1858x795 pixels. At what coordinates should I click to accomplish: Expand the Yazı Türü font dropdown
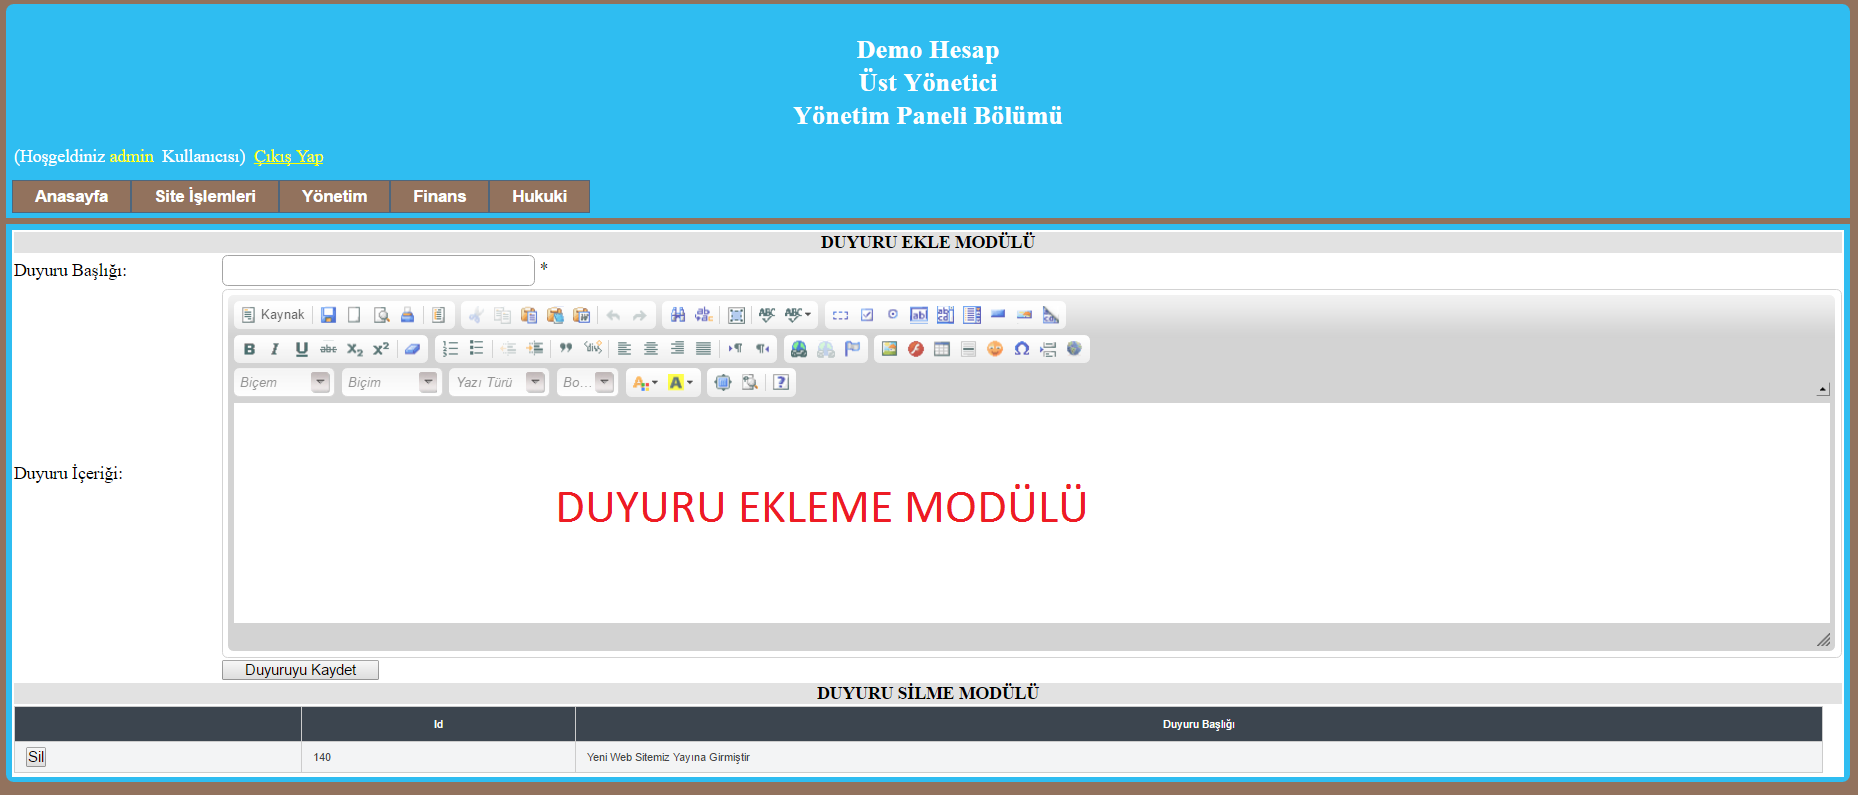(498, 382)
